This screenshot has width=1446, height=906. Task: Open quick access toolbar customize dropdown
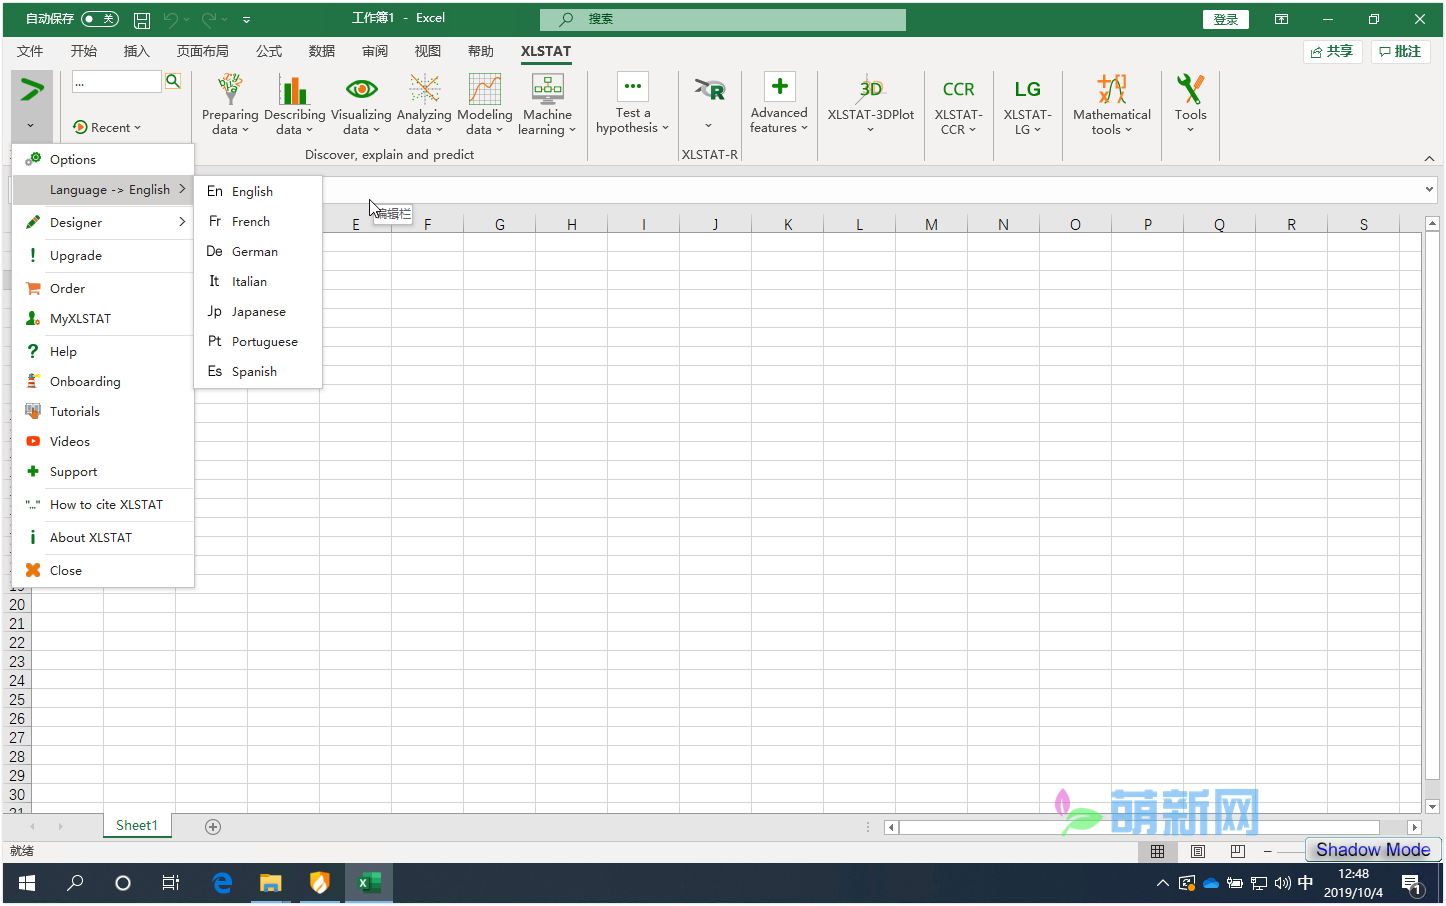coord(247,19)
